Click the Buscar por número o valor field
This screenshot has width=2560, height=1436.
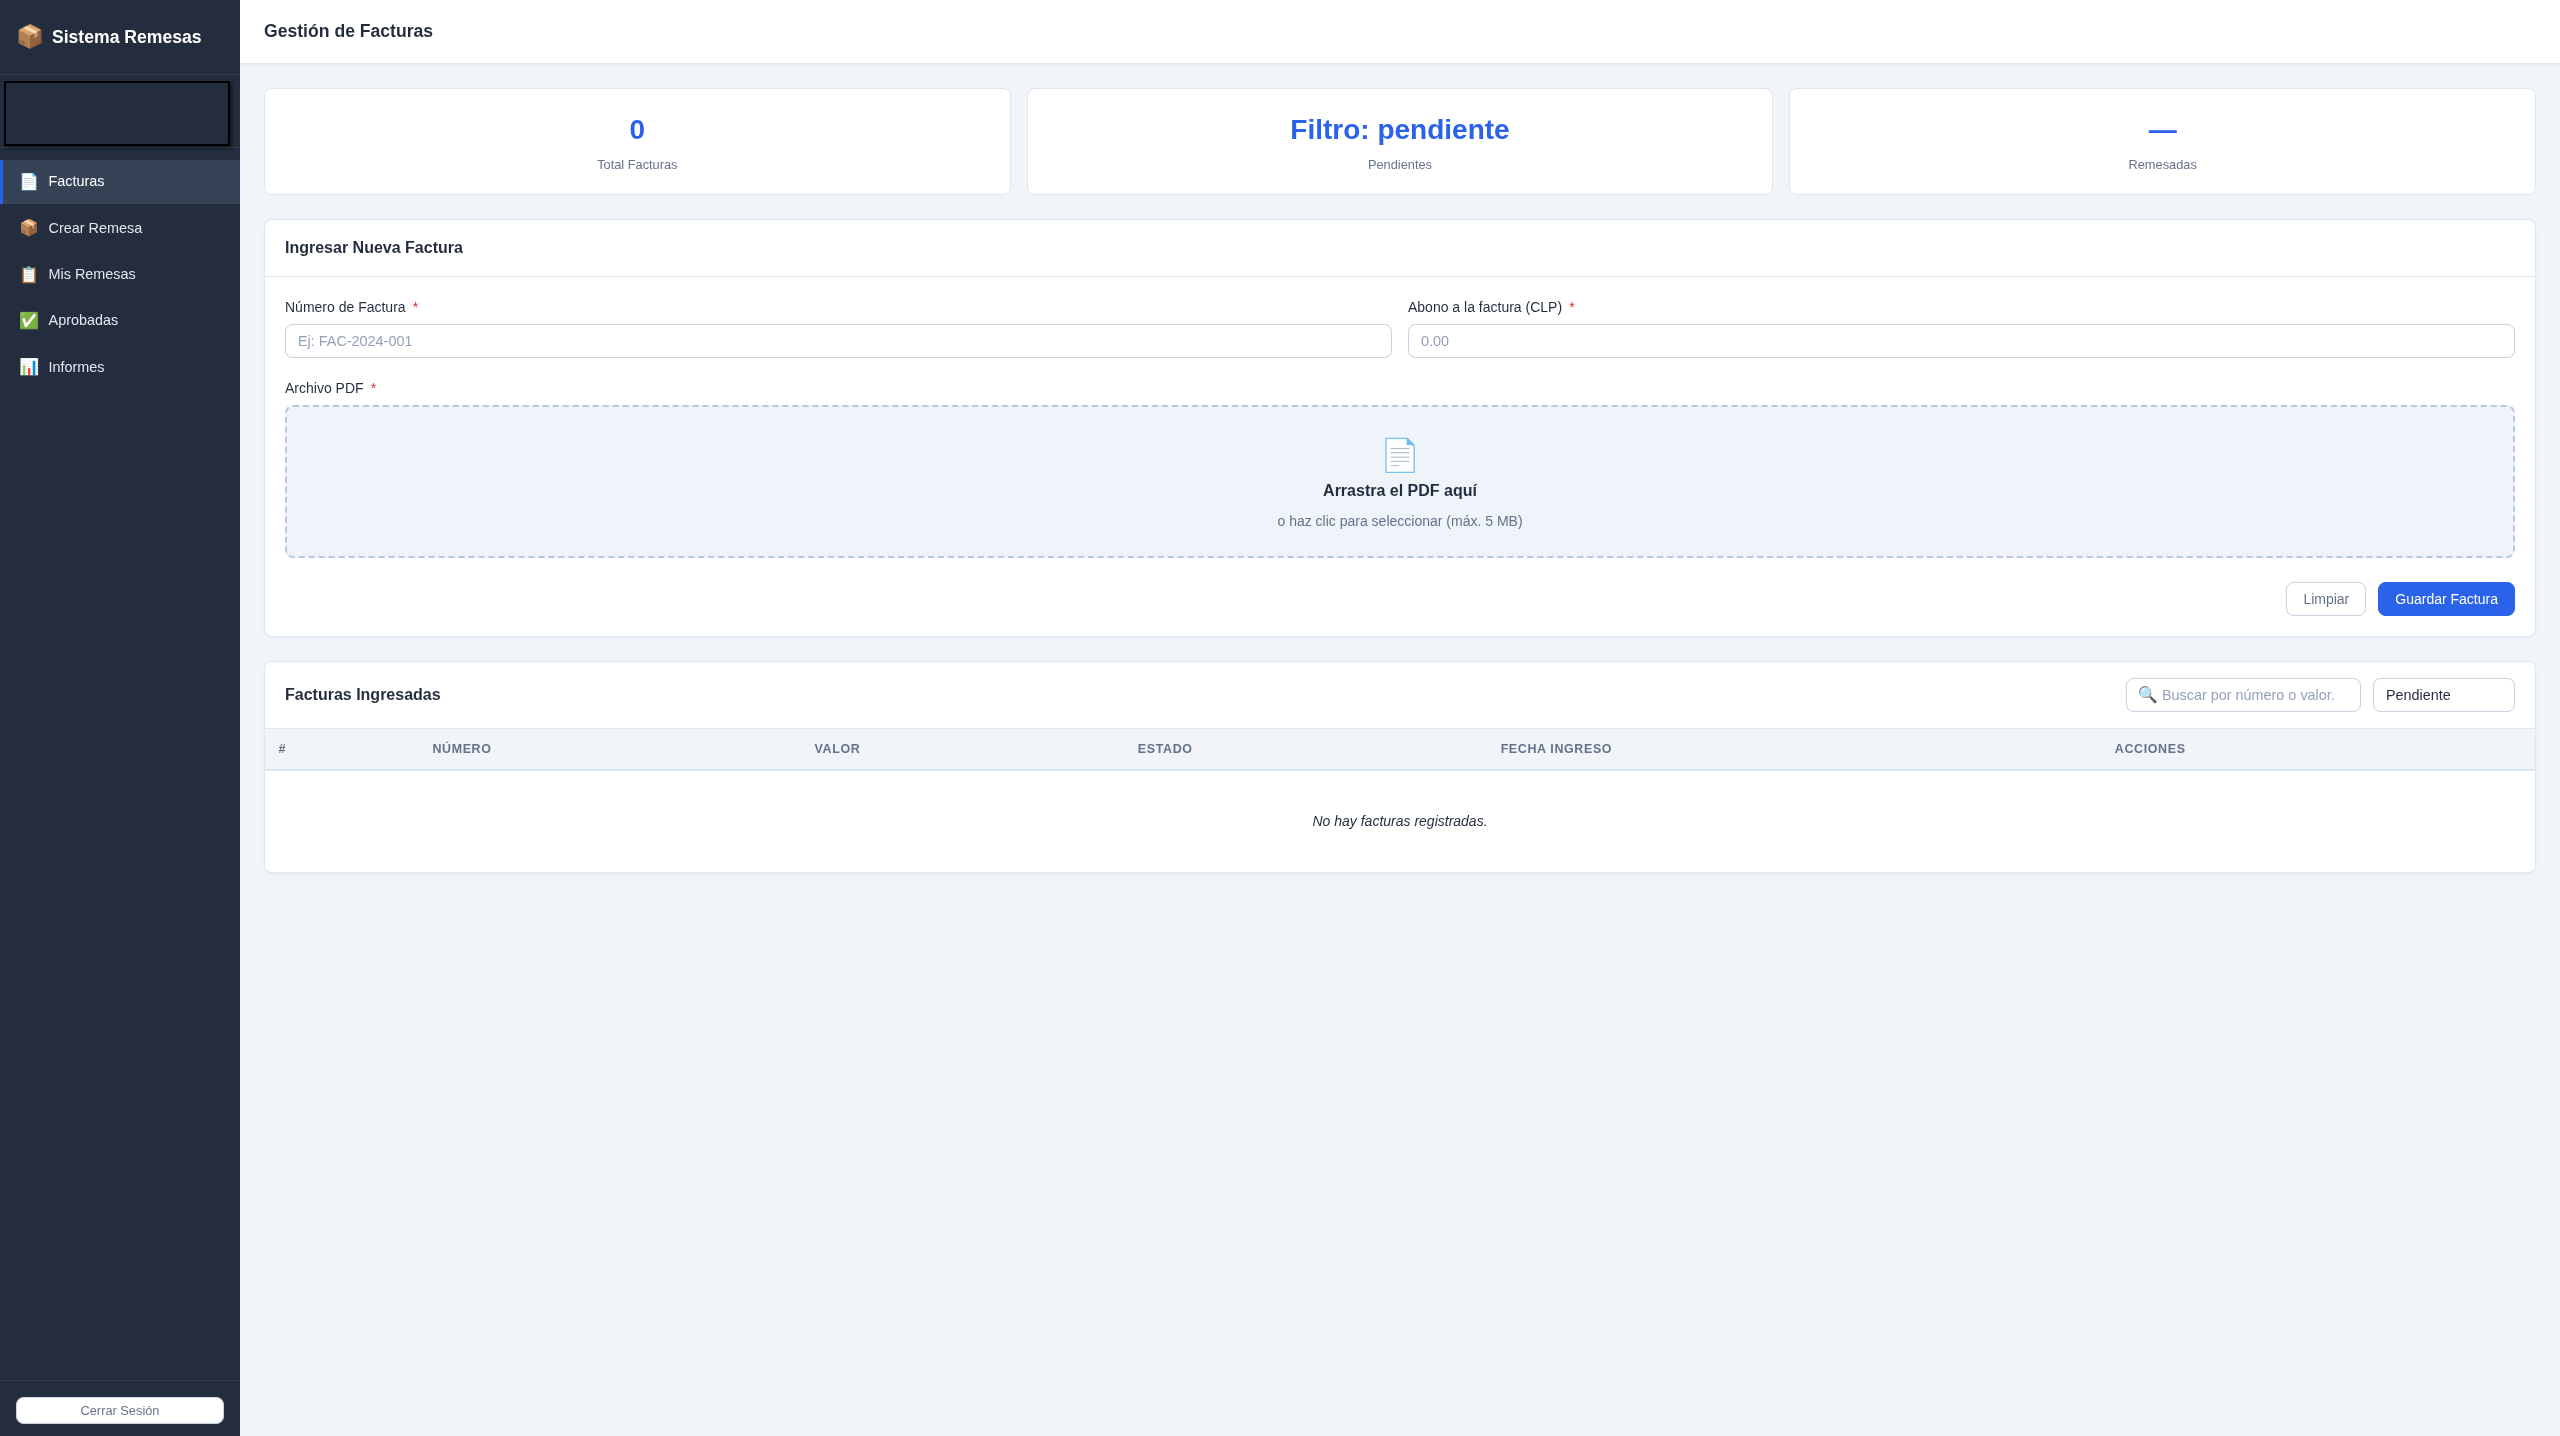point(2243,695)
